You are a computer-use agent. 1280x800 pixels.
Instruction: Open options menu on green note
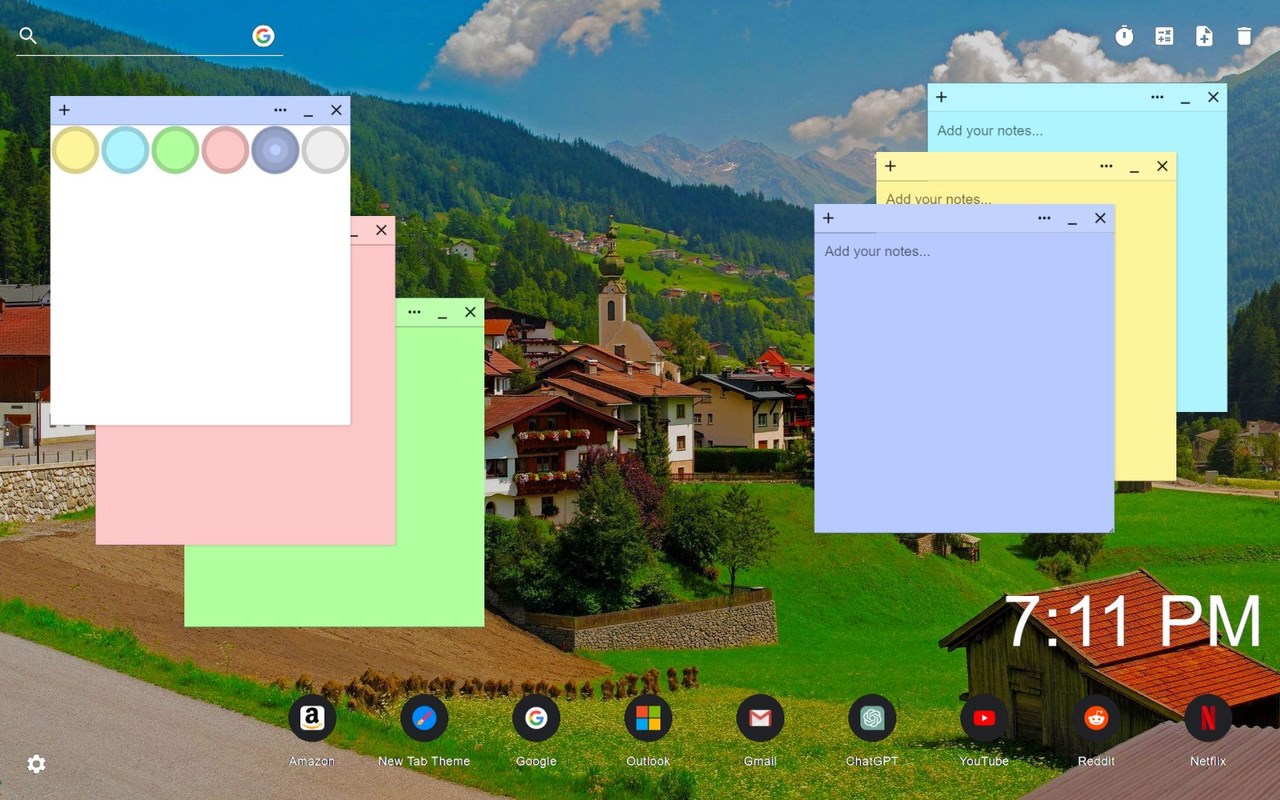pyautogui.click(x=414, y=312)
